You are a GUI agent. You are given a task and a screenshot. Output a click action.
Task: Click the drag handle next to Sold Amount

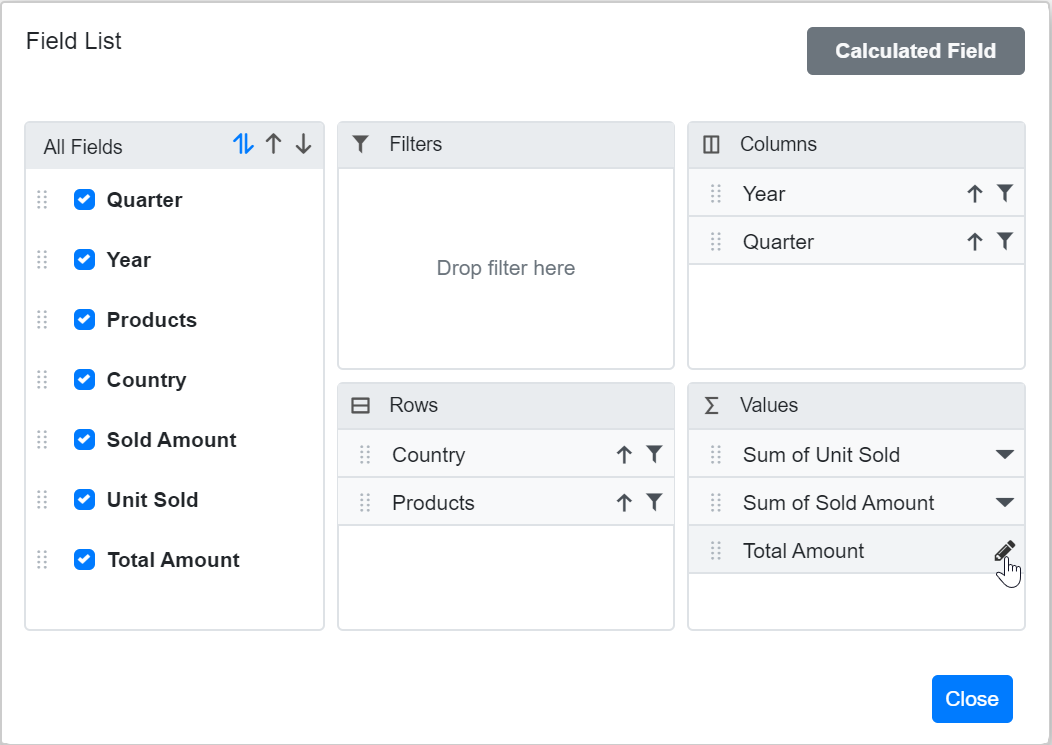42,439
